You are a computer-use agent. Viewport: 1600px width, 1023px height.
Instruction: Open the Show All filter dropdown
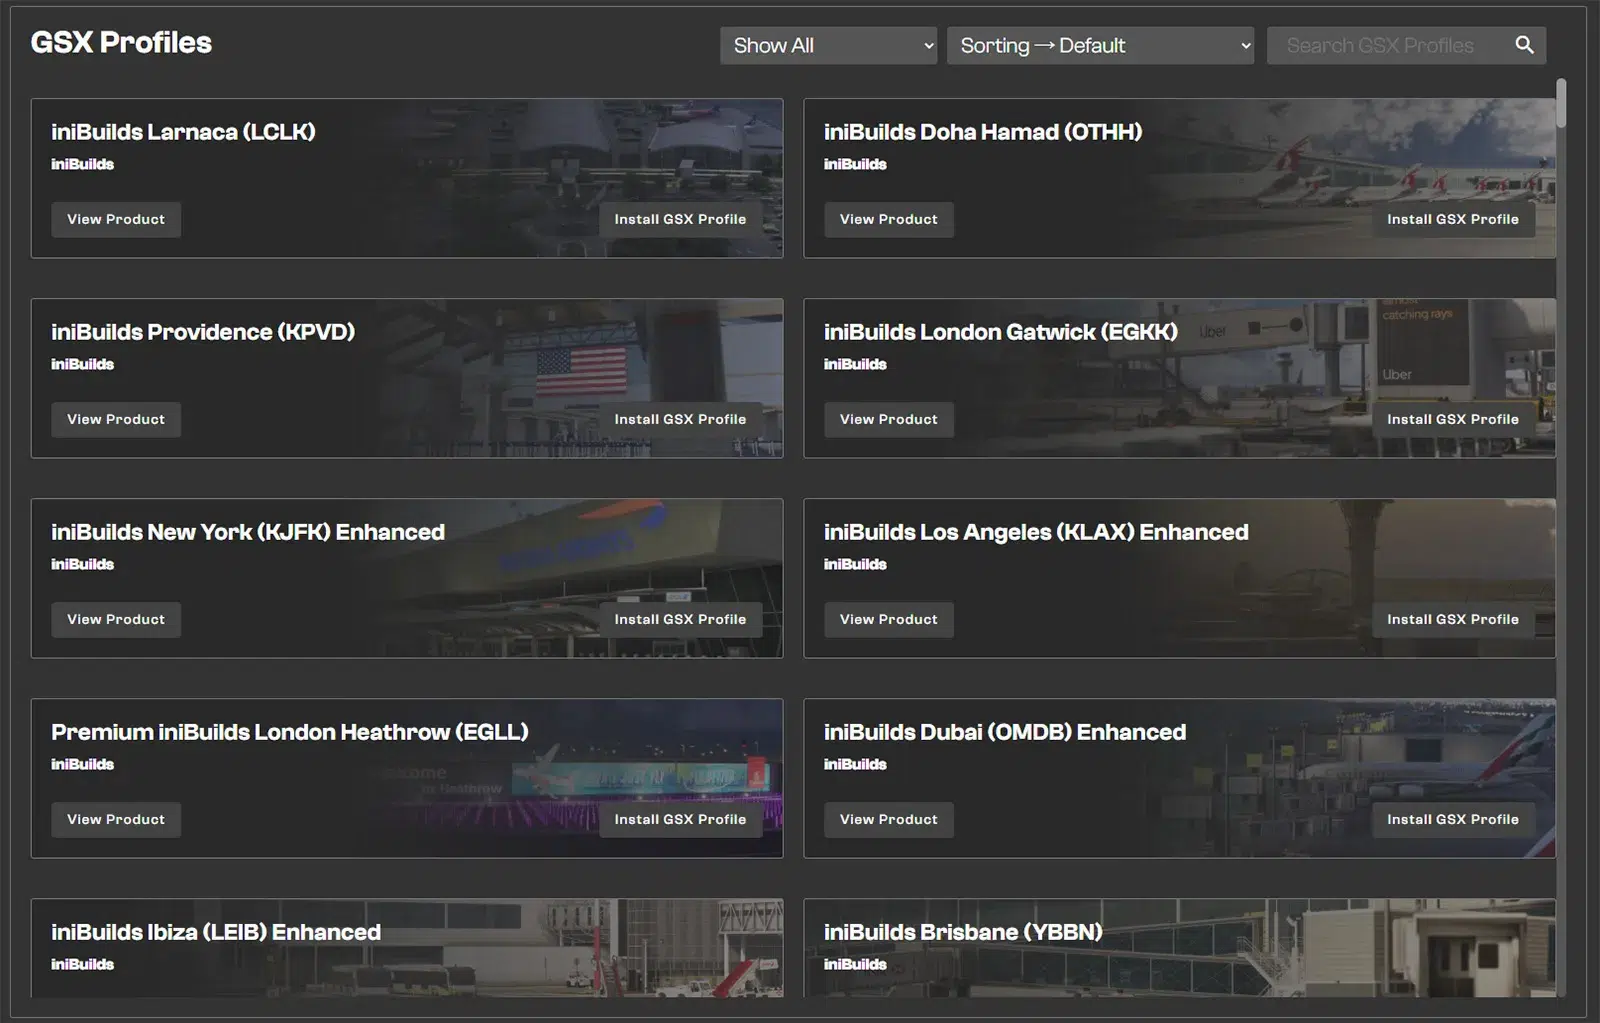828,45
